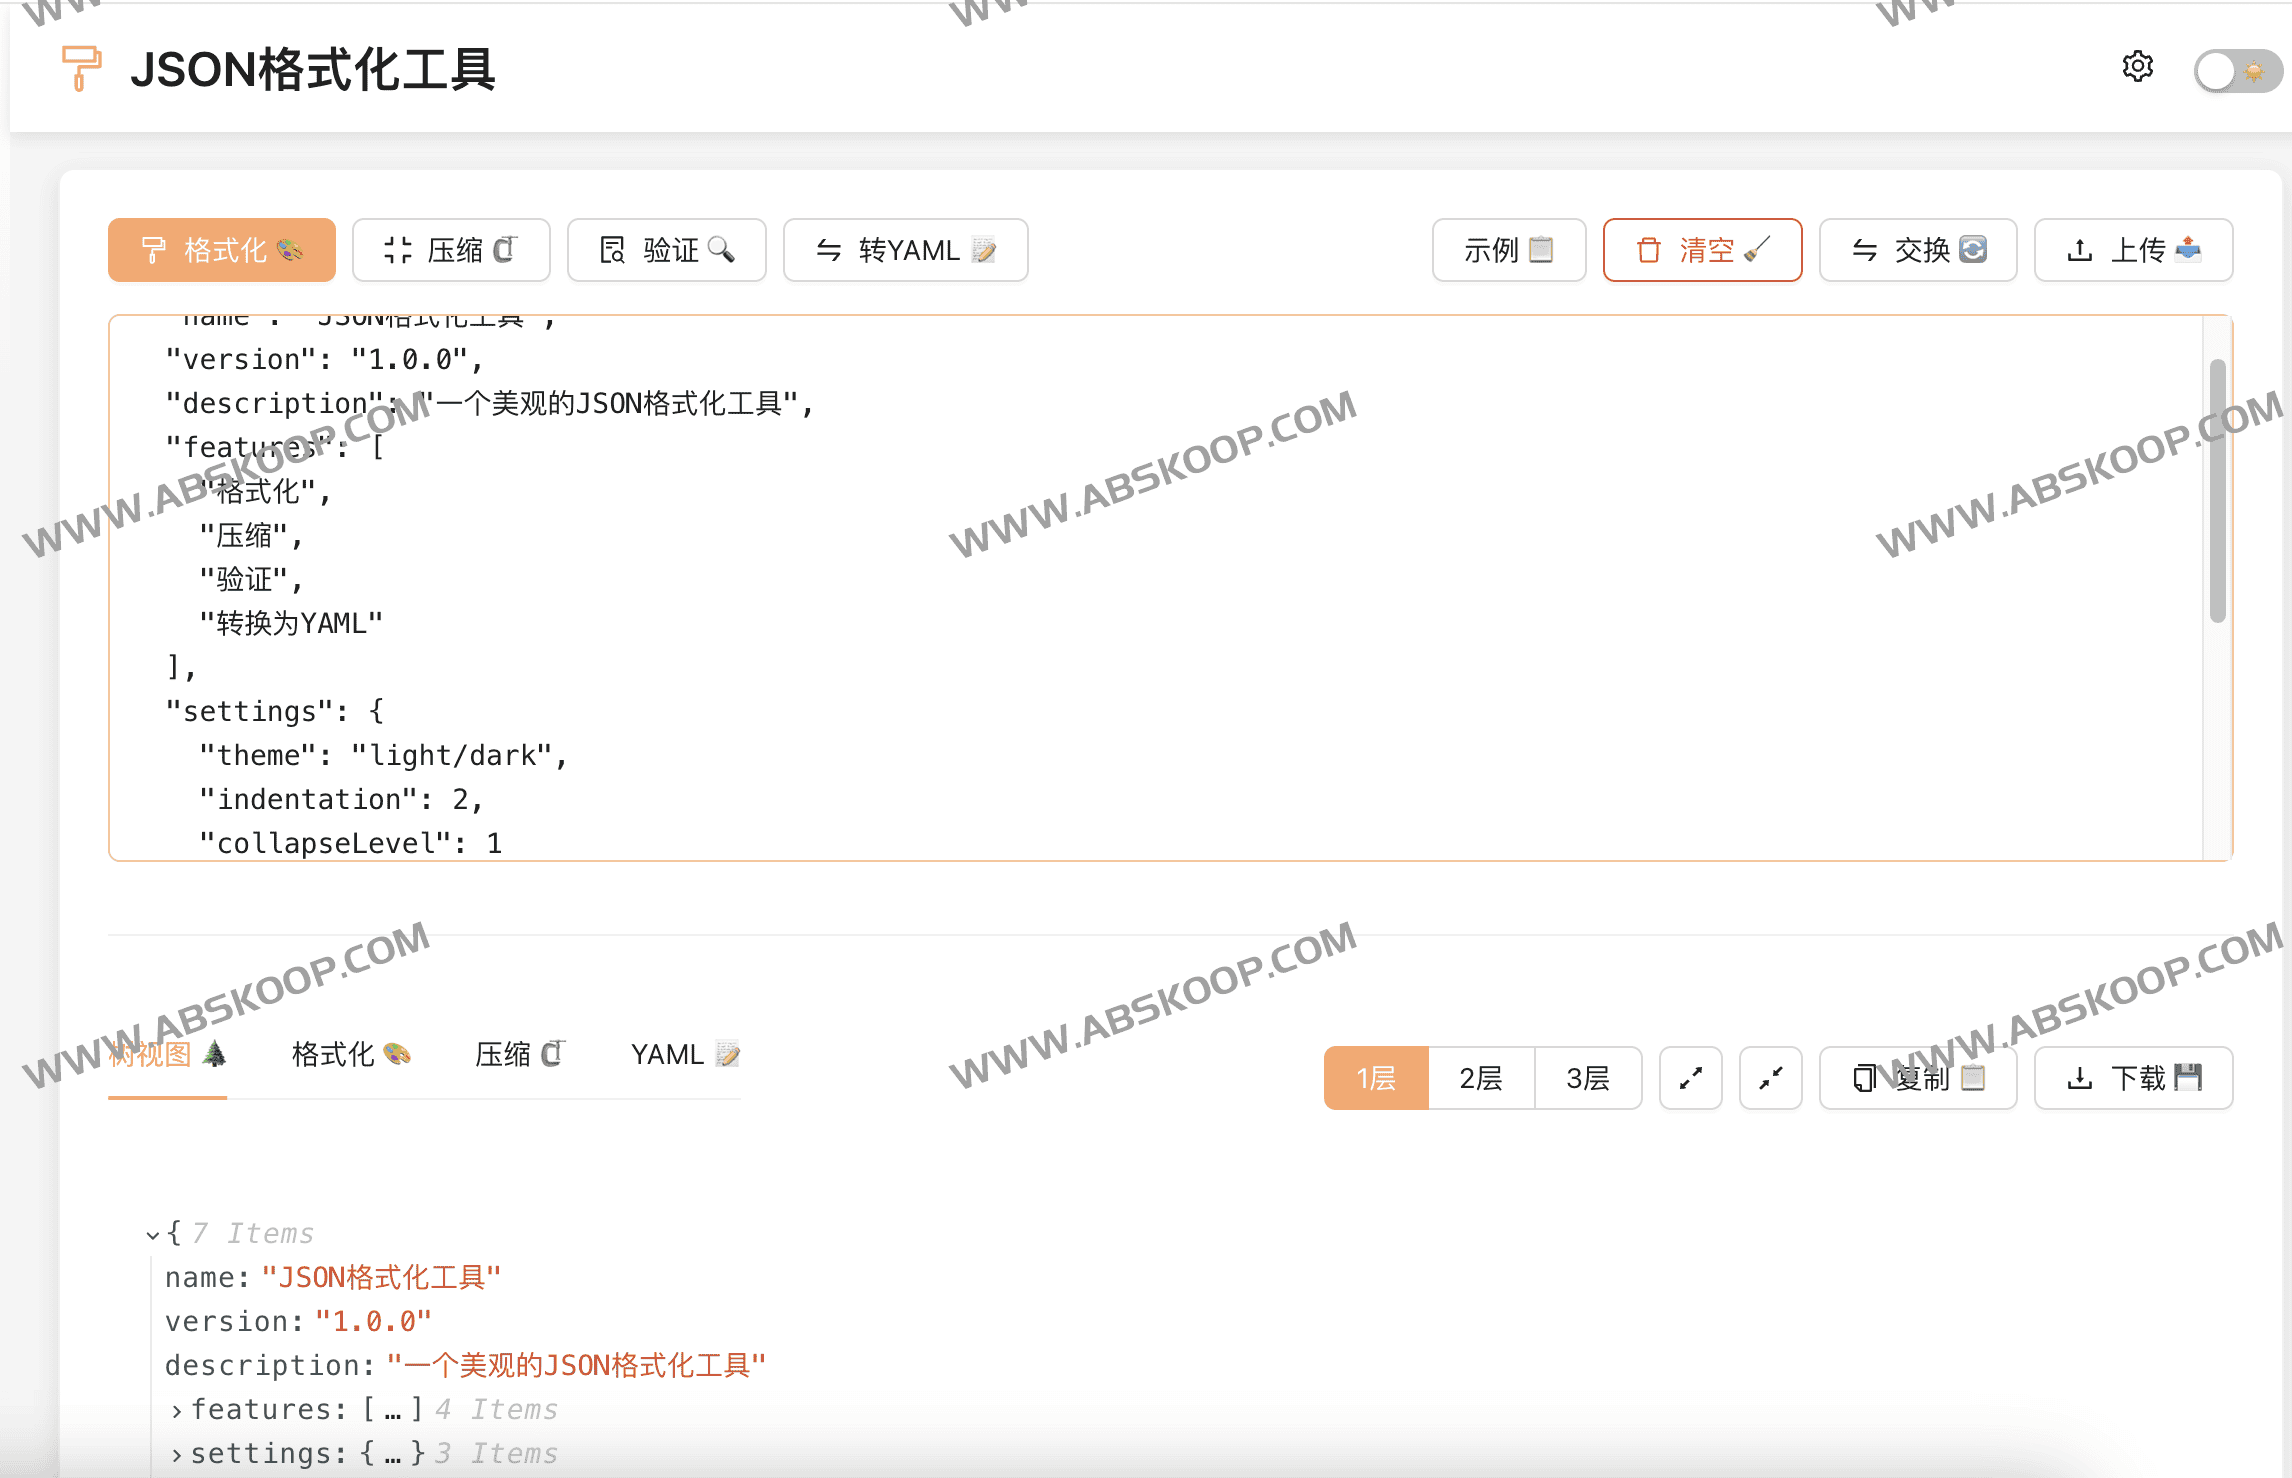
Task: Expand the features array node
Action: point(177,1410)
